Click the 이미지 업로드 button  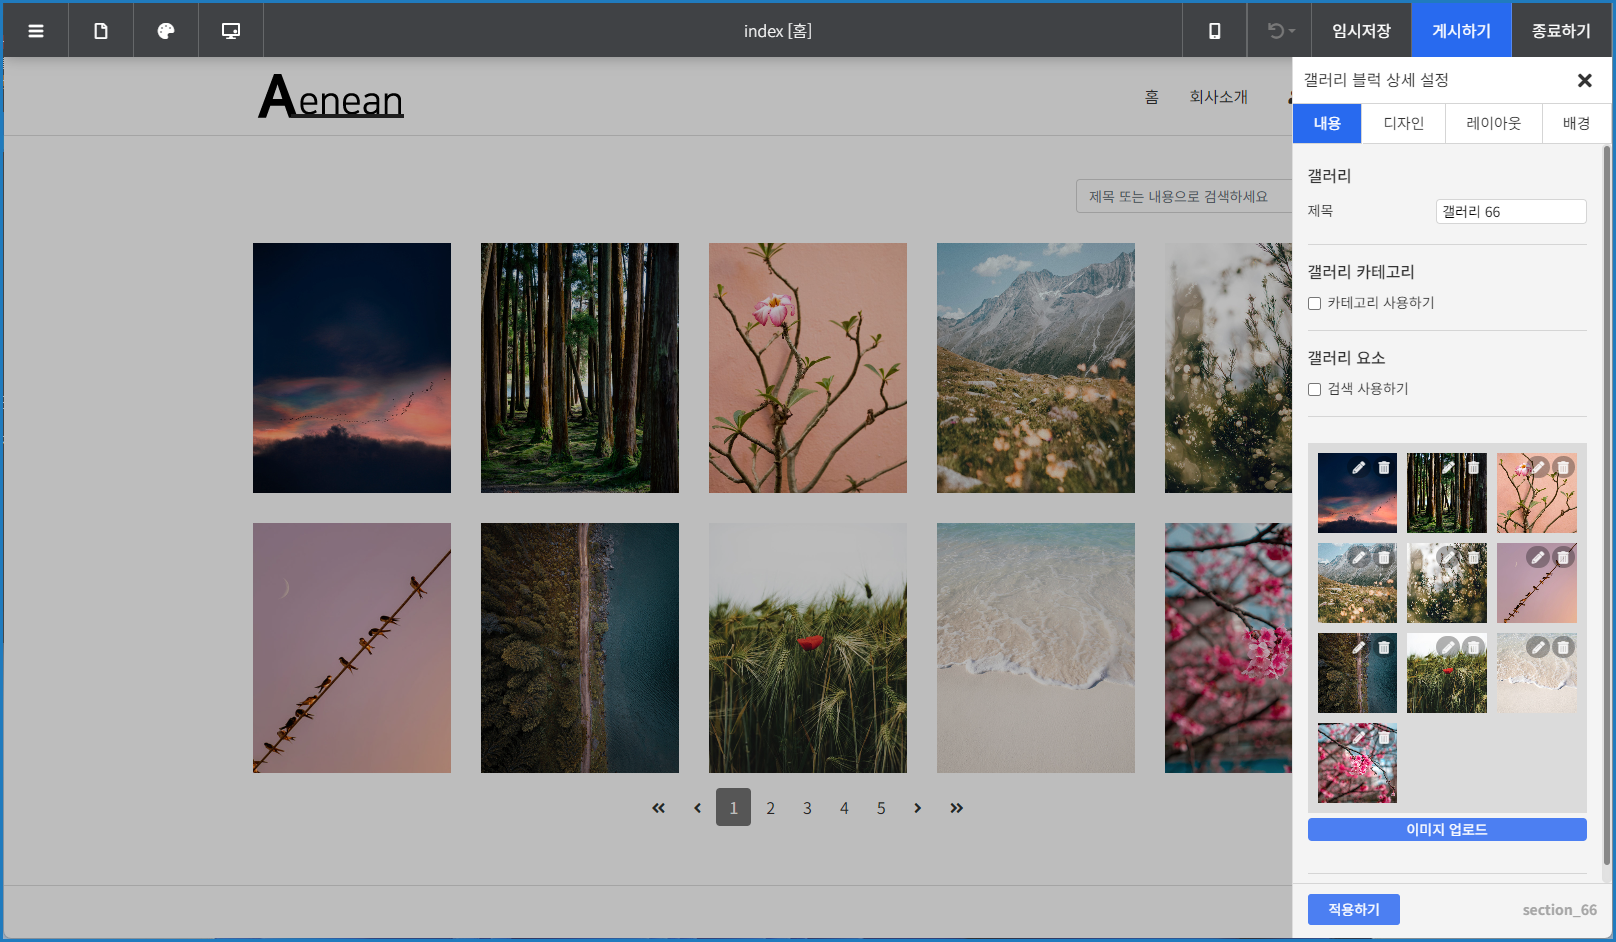point(1446,829)
